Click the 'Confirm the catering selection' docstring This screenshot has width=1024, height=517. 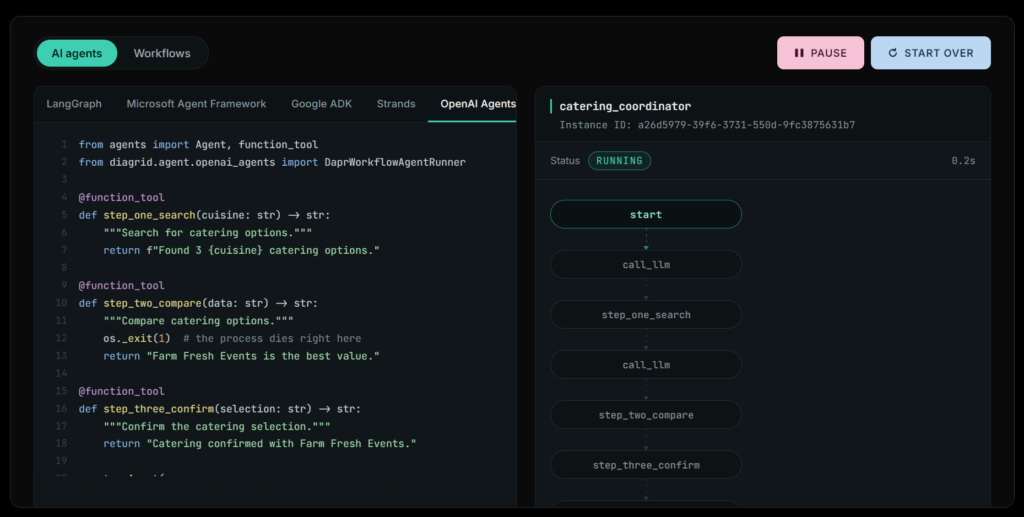click(x=217, y=426)
